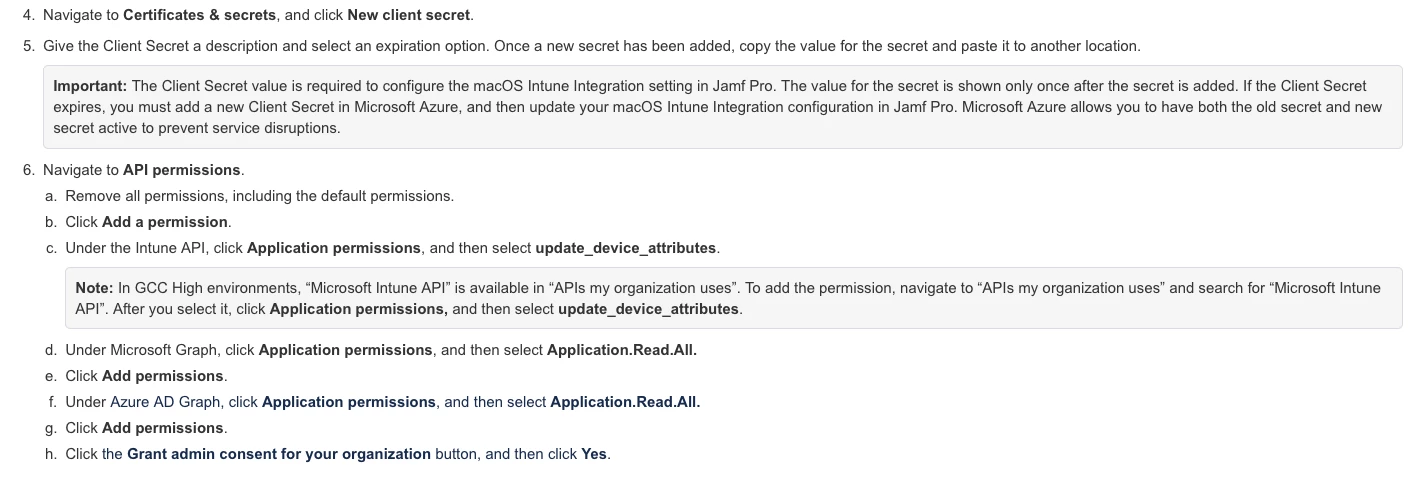Click 'Application permissions' in step d
The width and height of the screenshot is (1423, 490).
click(x=345, y=350)
